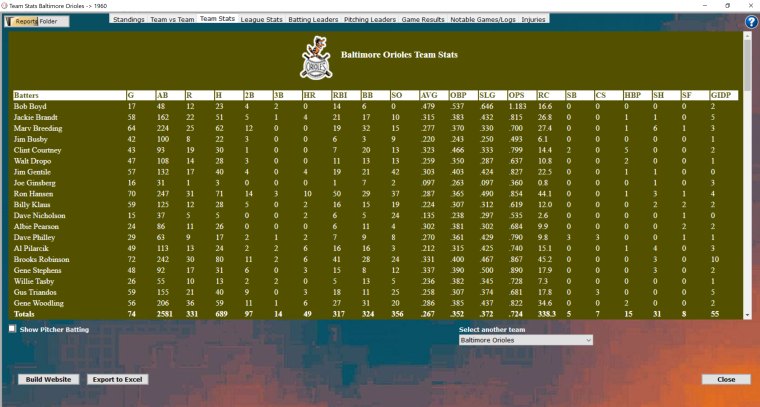The height and width of the screenshot is (407, 760).
Task: Open the League Stats tab
Action: [x=261, y=19]
